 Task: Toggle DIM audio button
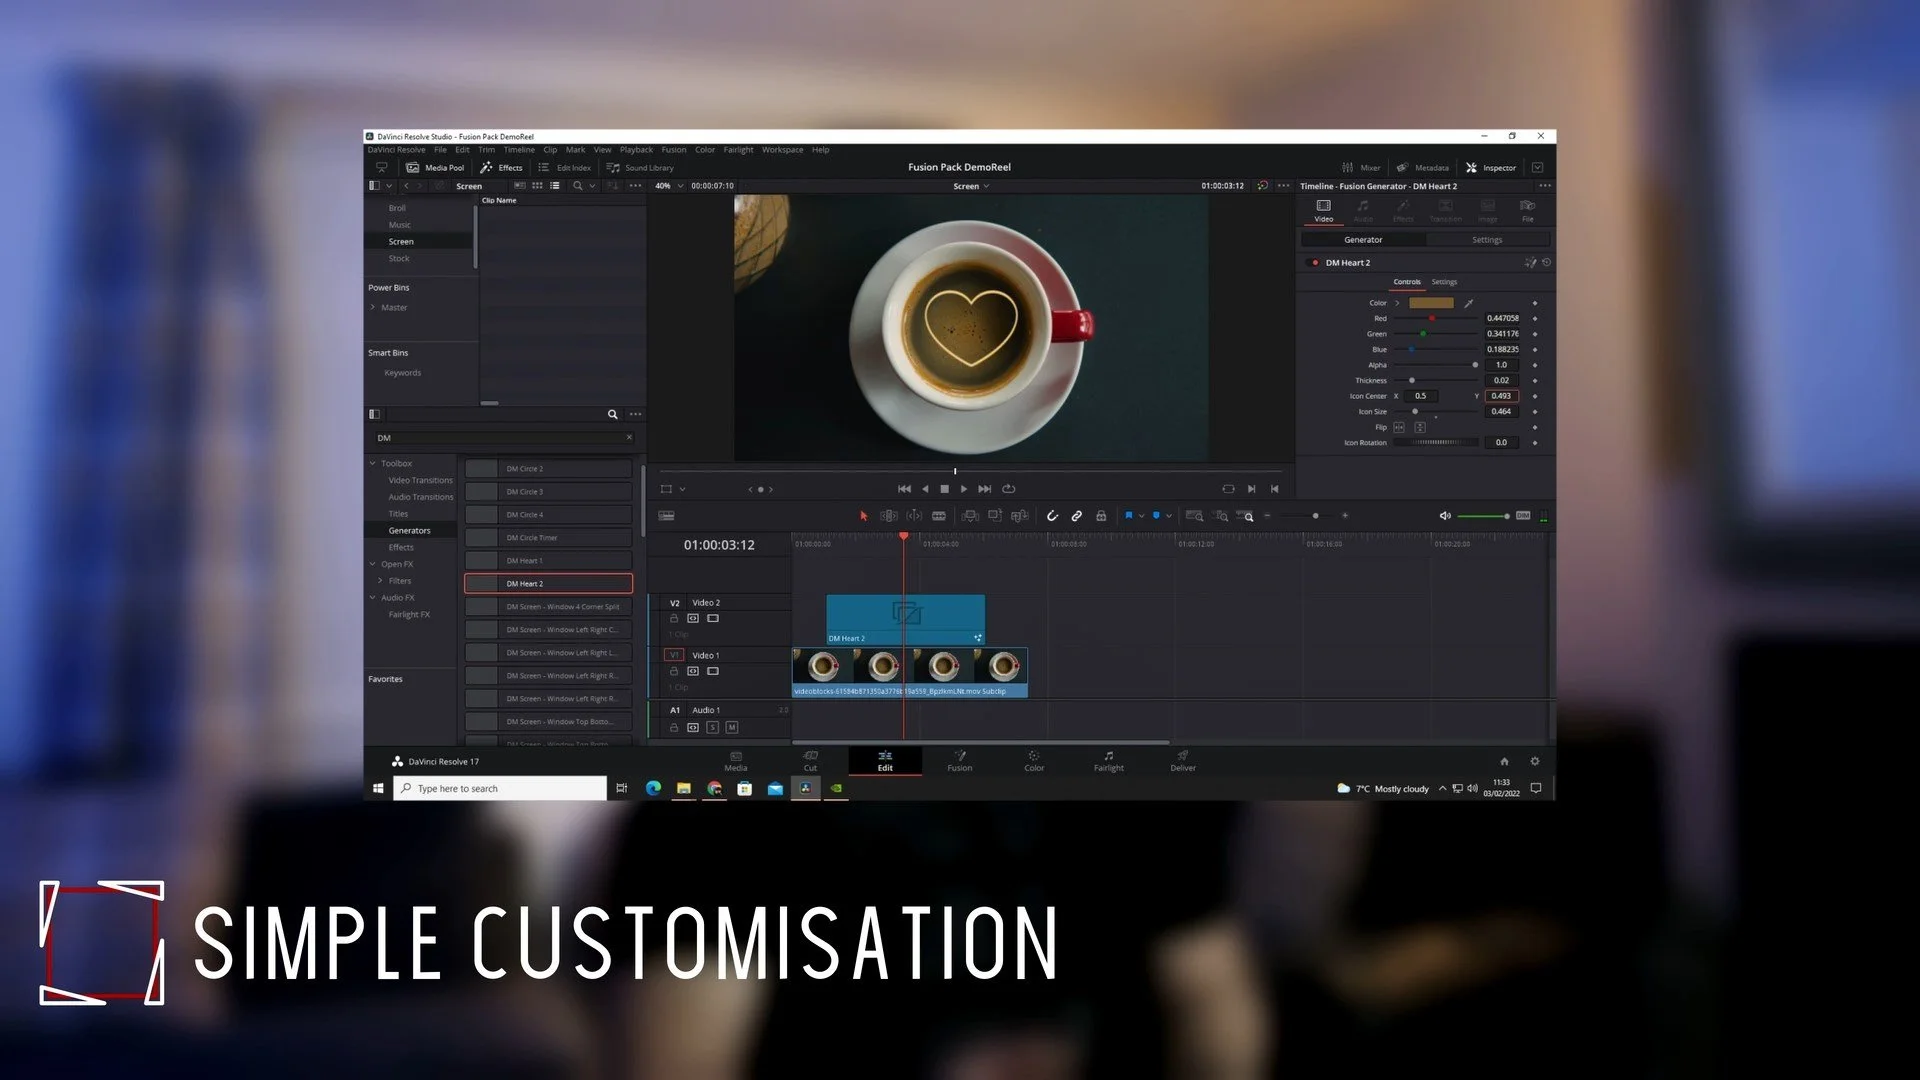tap(1523, 516)
